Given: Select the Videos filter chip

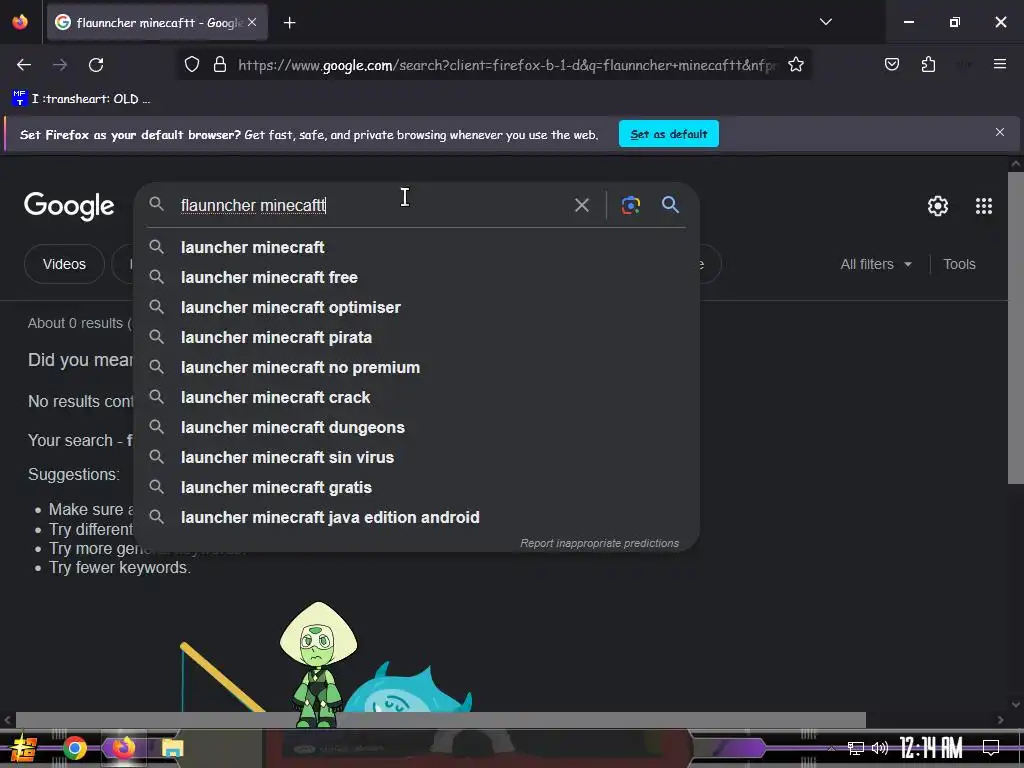Looking at the screenshot, I should tap(64, 264).
